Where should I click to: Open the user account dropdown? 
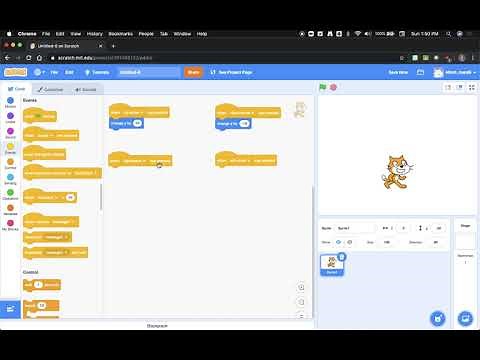coord(455,72)
